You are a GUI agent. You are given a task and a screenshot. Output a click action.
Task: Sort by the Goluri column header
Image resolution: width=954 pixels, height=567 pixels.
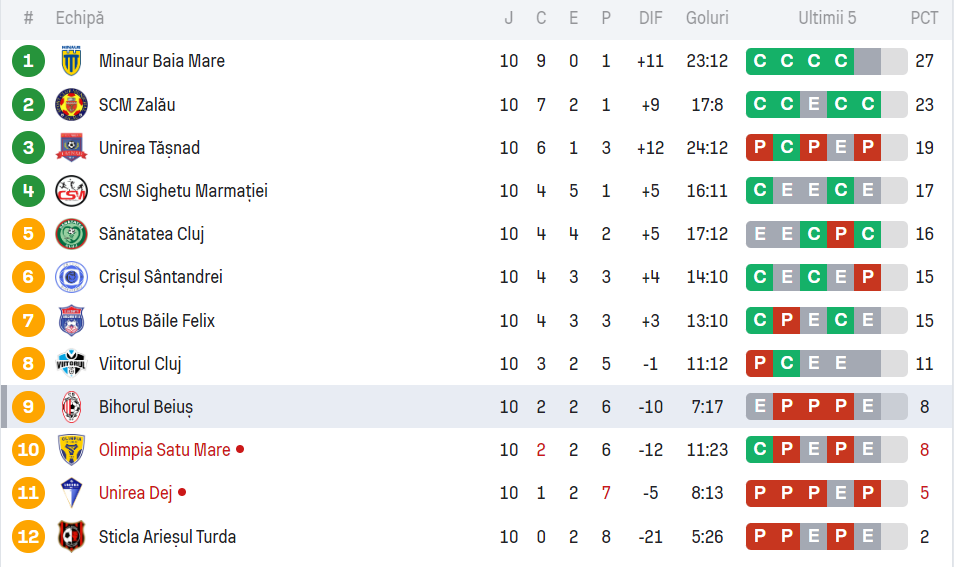tap(707, 18)
